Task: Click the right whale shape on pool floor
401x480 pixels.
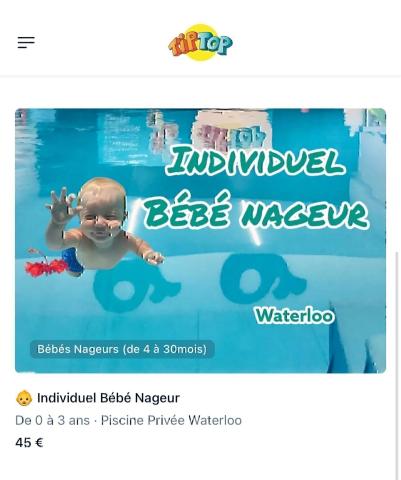Action: [x=263, y=278]
